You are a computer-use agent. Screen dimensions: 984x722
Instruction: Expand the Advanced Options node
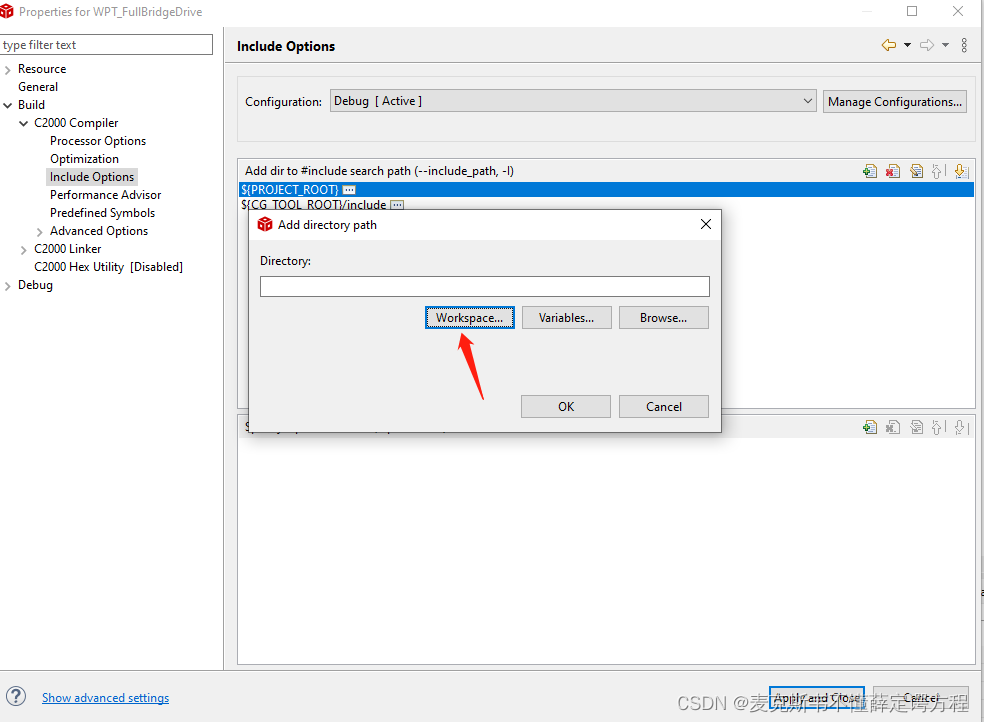pos(40,232)
